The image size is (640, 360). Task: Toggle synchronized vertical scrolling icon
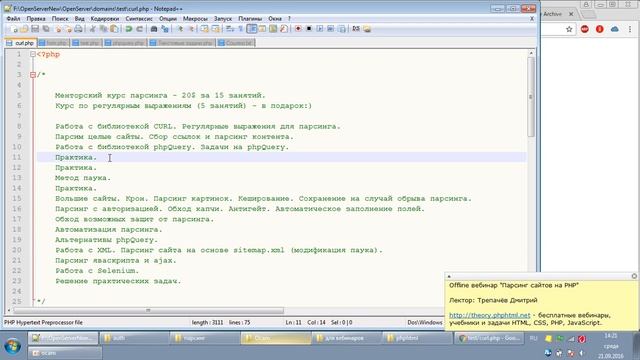pos(204,29)
